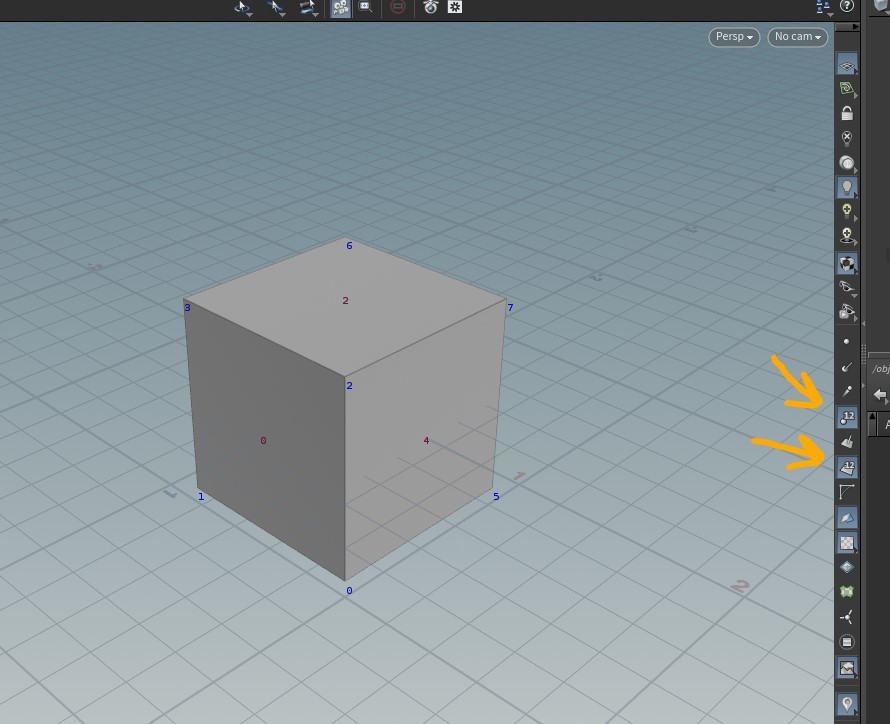
Task: Open the third tool dropdown in top toolbar
Action: coord(309,8)
